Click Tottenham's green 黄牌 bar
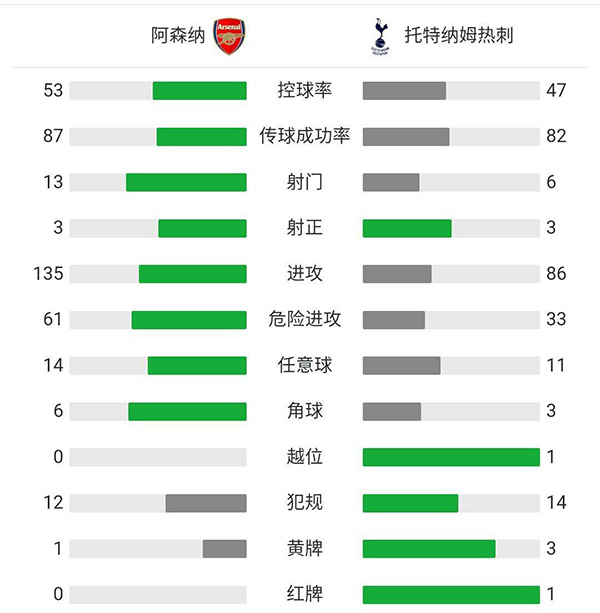The width and height of the screenshot is (600, 613). pyautogui.click(x=429, y=548)
